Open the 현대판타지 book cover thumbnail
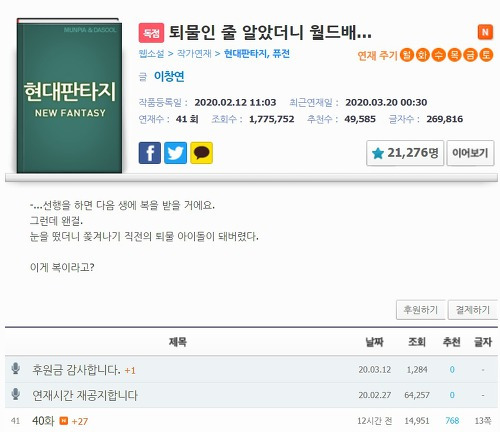Image resolution: width=500 pixels, height=432 pixels. 69,96
